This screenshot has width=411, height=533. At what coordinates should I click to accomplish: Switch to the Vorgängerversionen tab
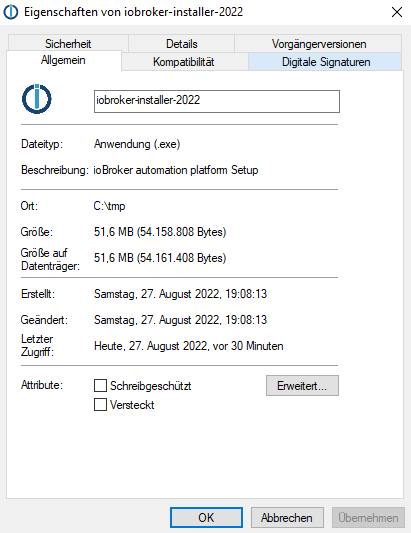[319, 44]
